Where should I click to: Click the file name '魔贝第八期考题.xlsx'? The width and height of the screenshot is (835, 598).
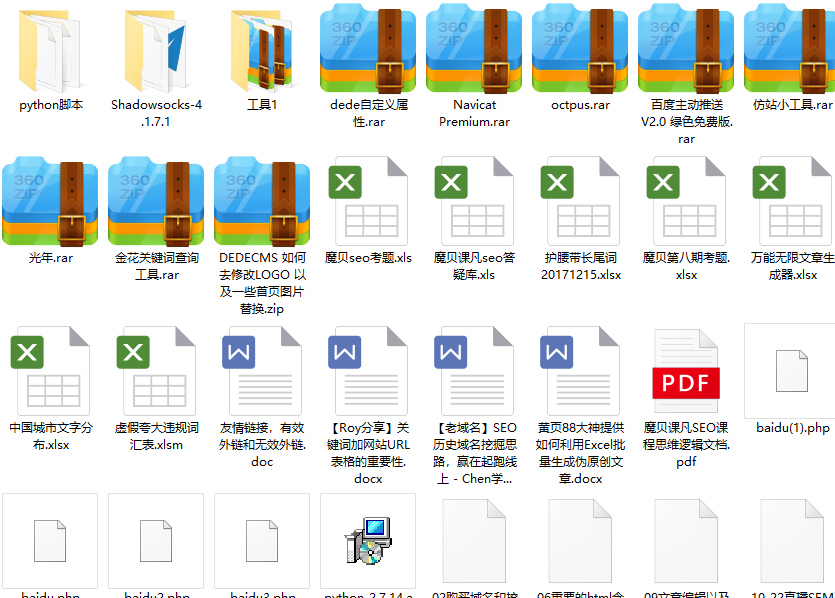pos(686,266)
